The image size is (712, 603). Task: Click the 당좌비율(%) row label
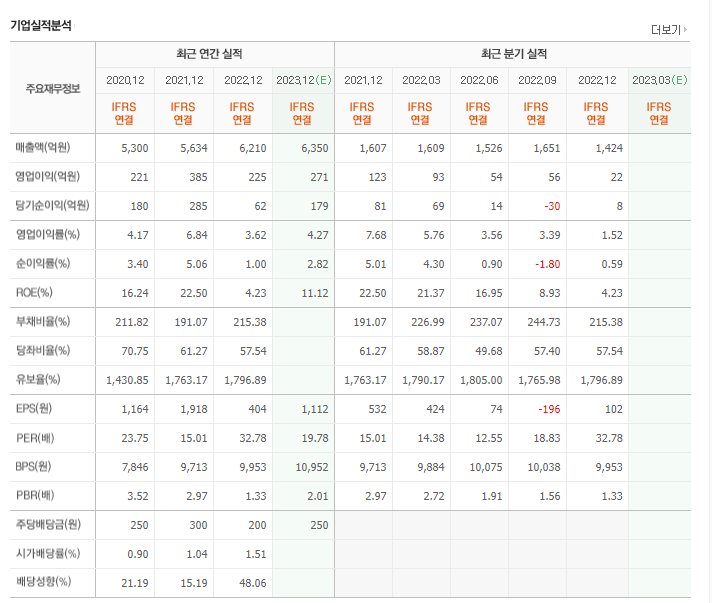43,351
